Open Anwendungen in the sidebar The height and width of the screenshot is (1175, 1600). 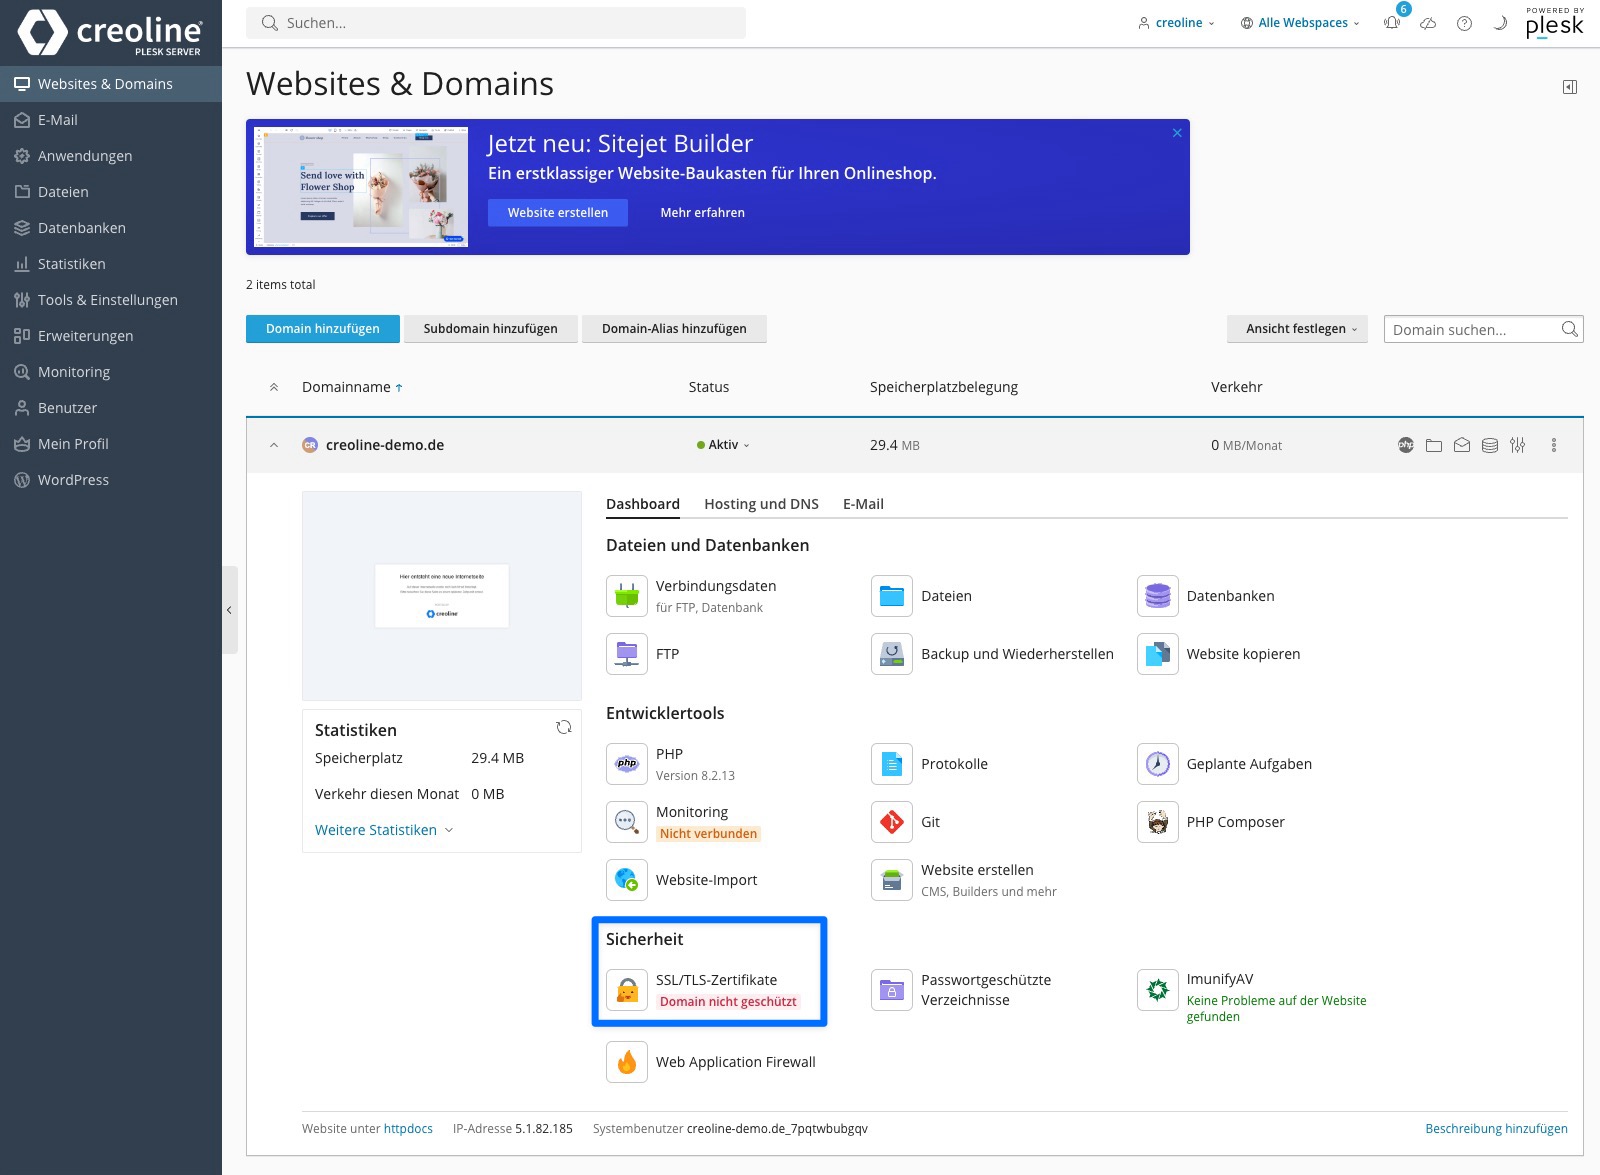[x=111, y=156]
